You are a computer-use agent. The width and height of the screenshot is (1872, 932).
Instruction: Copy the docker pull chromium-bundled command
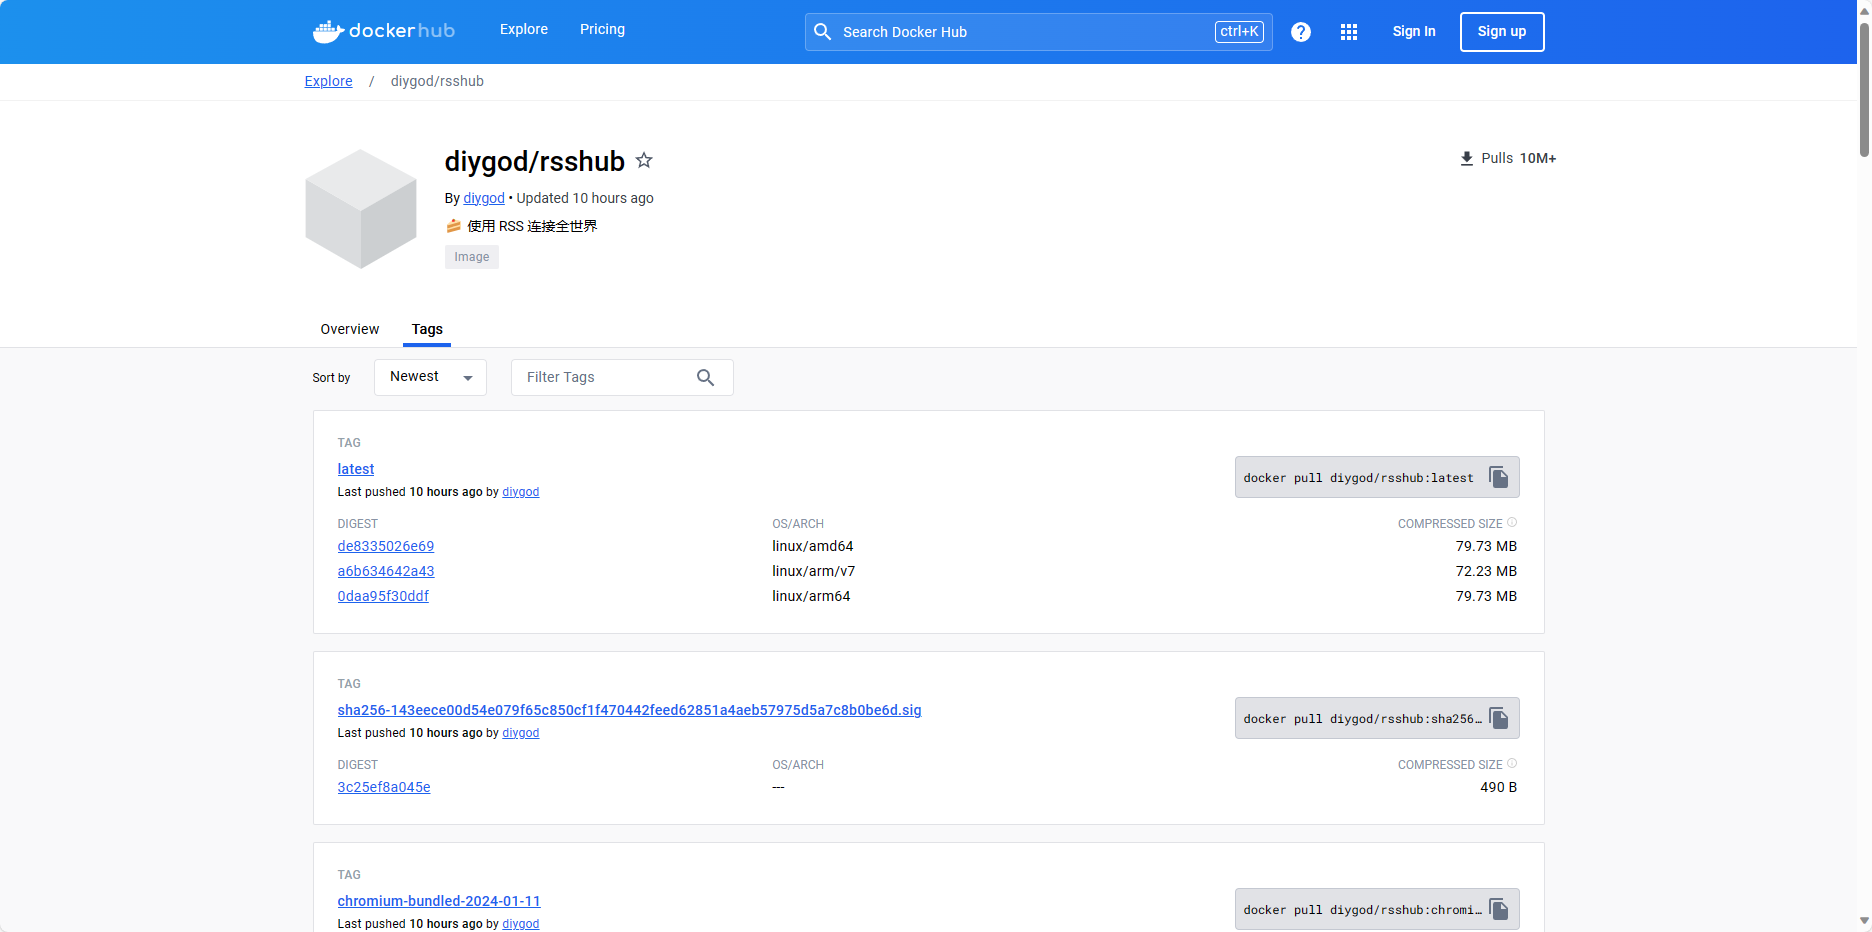(x=1498, y=909)
